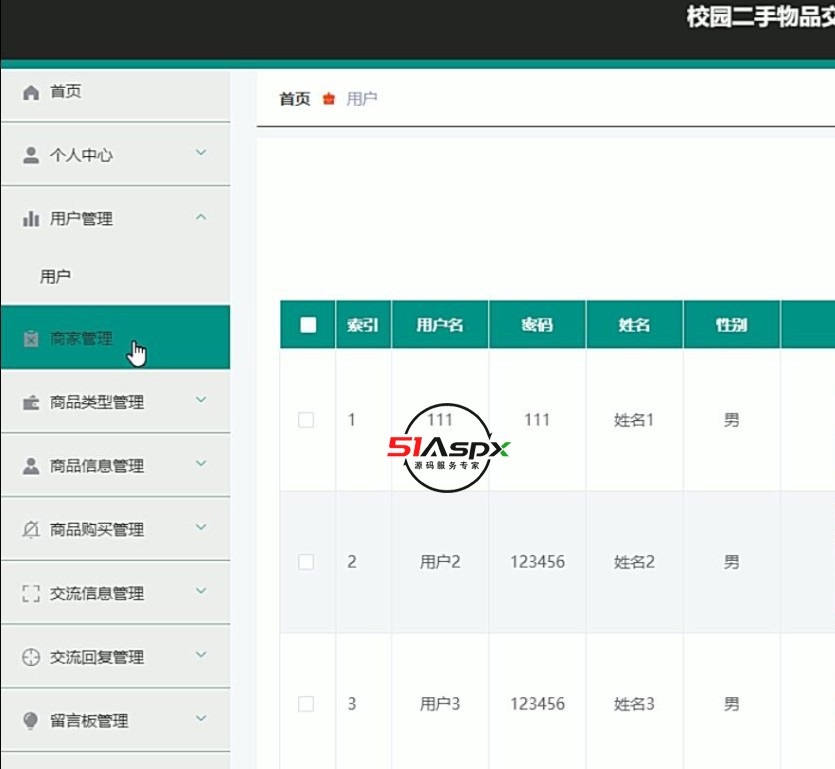Click the 首页 breadcrumb link
This screenshot has height=769, width=835.
tap(295, 99)
